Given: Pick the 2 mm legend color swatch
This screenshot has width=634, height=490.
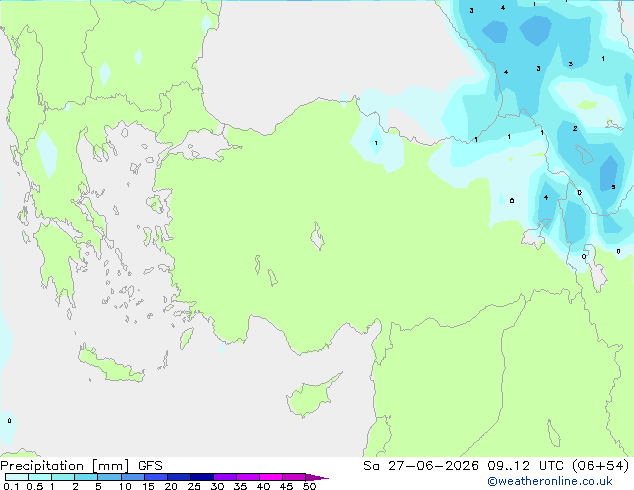Looking at the screenshot, I should 86,477.
